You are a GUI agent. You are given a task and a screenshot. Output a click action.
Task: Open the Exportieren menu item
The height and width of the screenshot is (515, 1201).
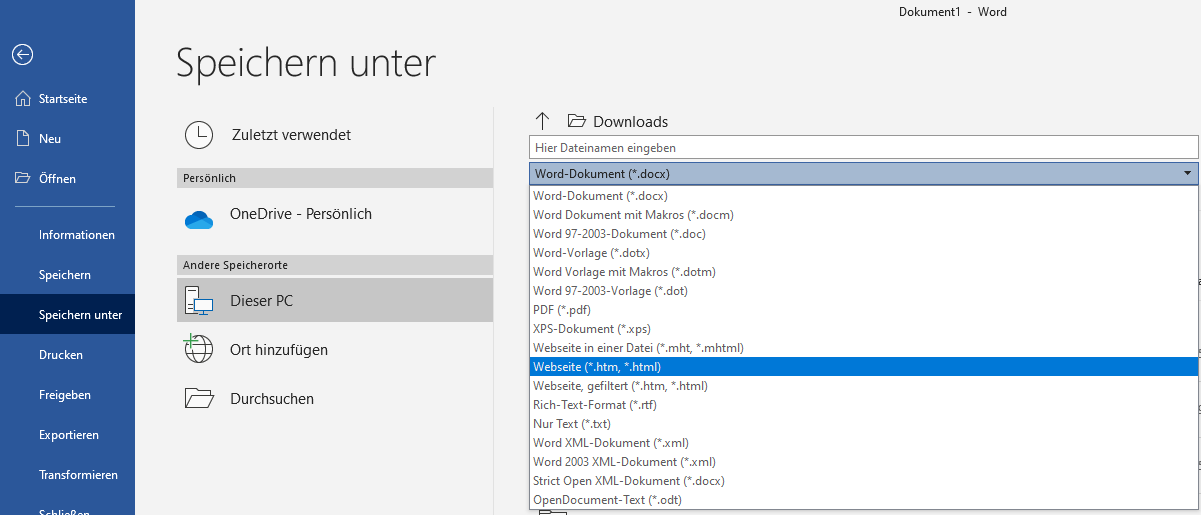click(x=68, y=435)
